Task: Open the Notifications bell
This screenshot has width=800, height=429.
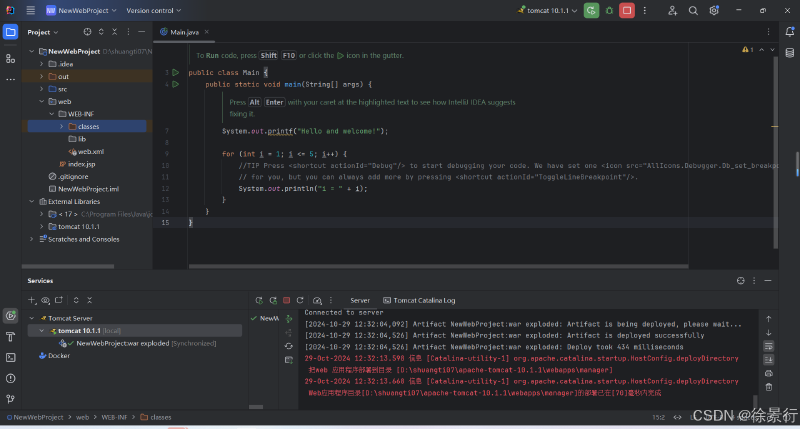Action: coord(790,32)
